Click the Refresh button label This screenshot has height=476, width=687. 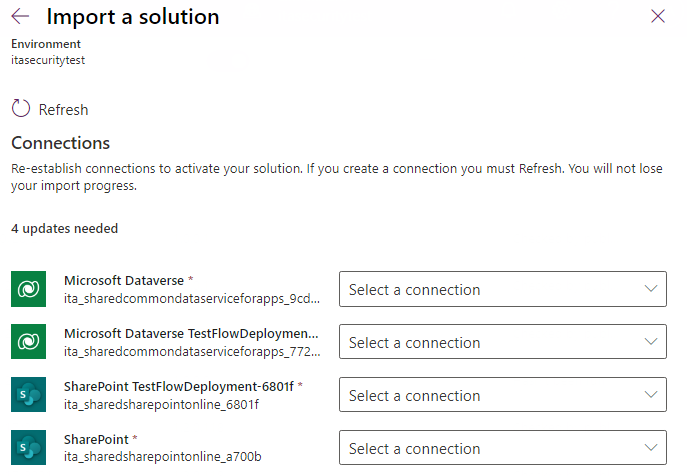tap(63, 110)
